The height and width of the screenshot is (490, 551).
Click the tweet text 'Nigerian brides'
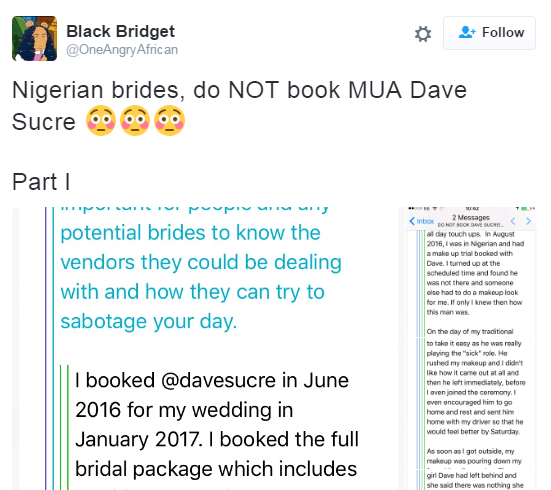[x=98, y=90]
